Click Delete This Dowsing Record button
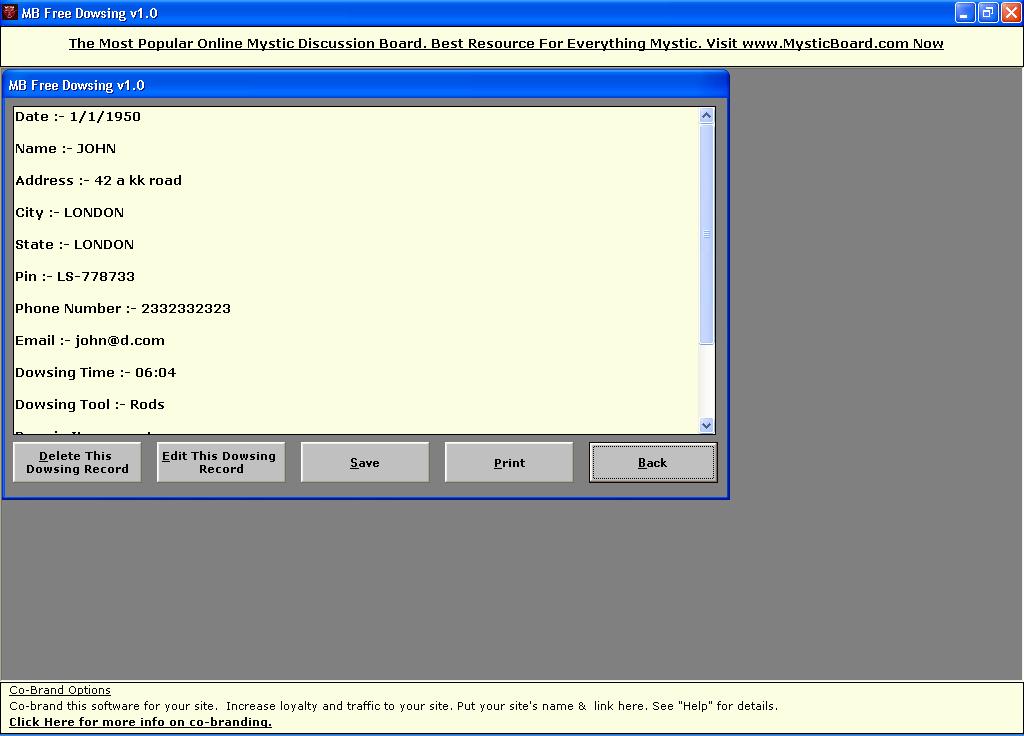The height and width of the screenshot is (736, 1024). (x=77, y=462)
